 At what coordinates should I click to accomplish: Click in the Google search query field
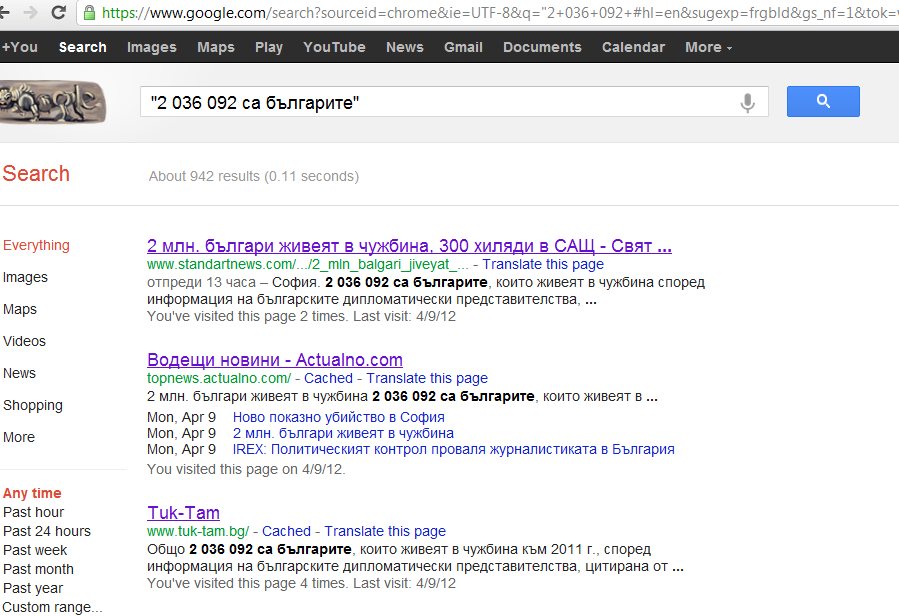(x=440, y=103)
